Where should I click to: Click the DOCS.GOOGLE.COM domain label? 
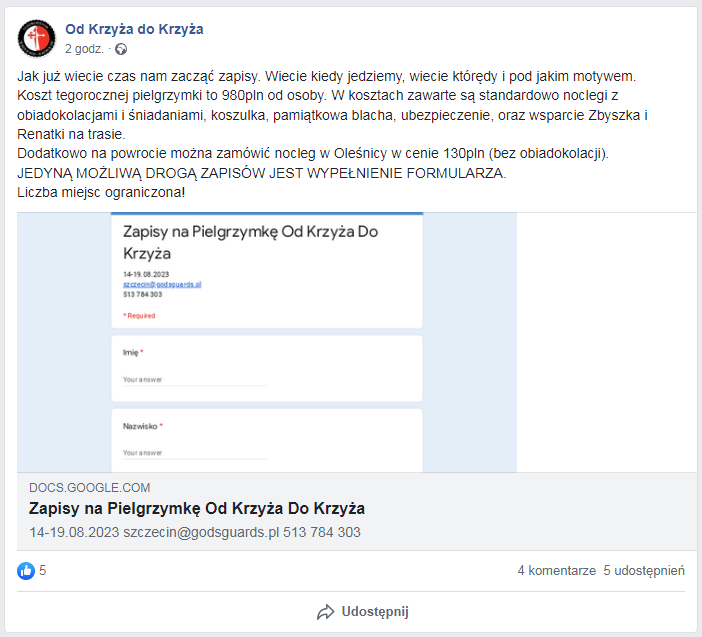click(x=90, y=488)
